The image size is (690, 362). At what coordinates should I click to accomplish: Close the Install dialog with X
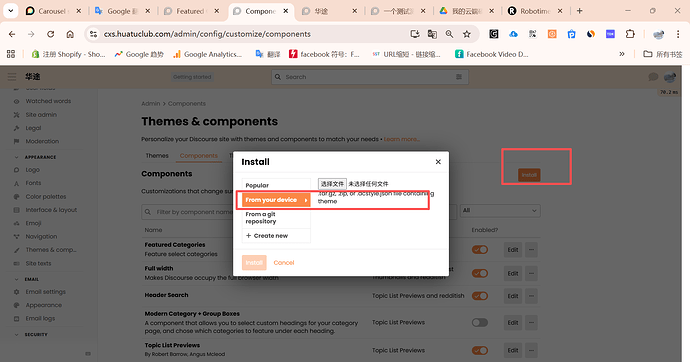point(438,162)
